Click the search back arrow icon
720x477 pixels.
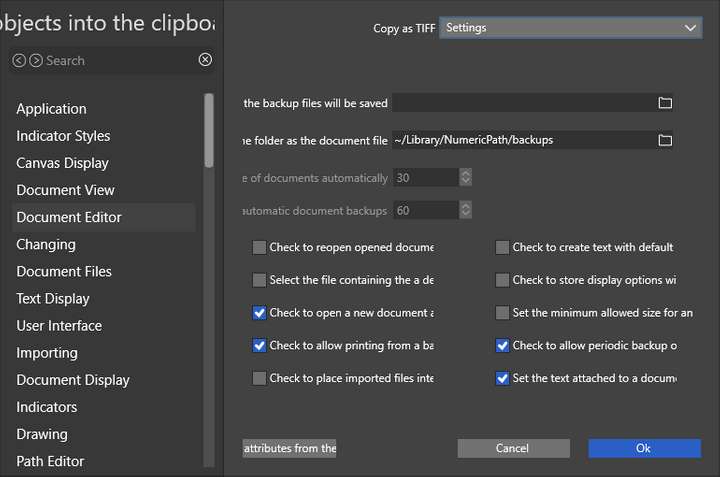click(x=19, y=60)
